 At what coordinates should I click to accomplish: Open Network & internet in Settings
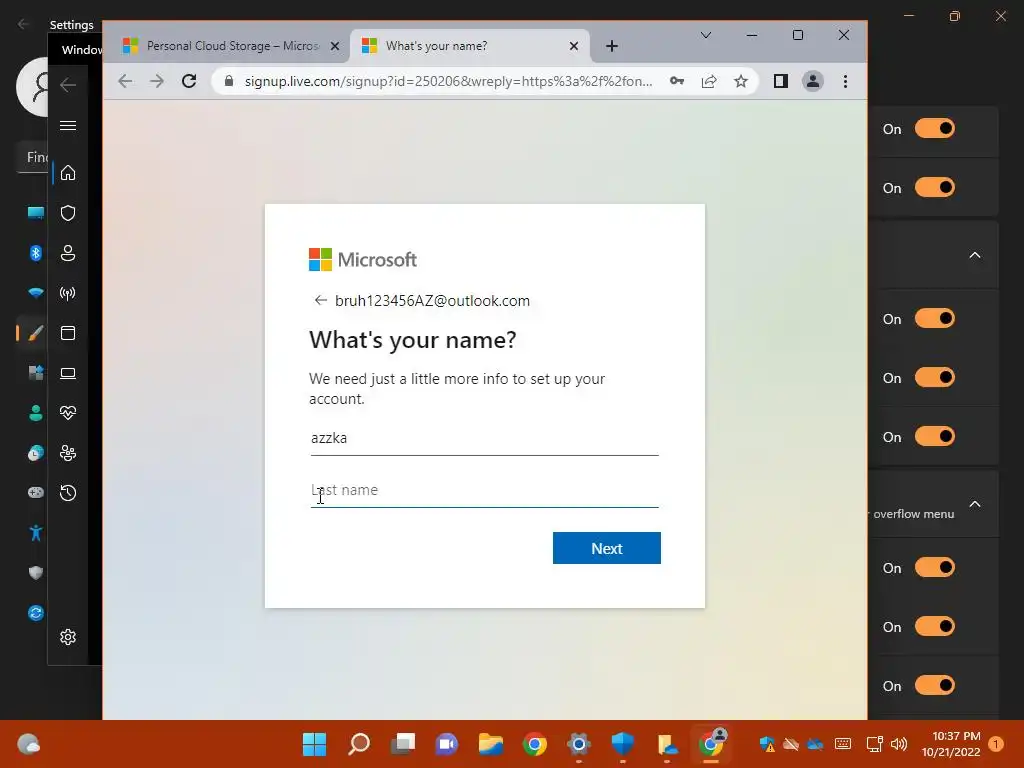[x=35, y=293]
